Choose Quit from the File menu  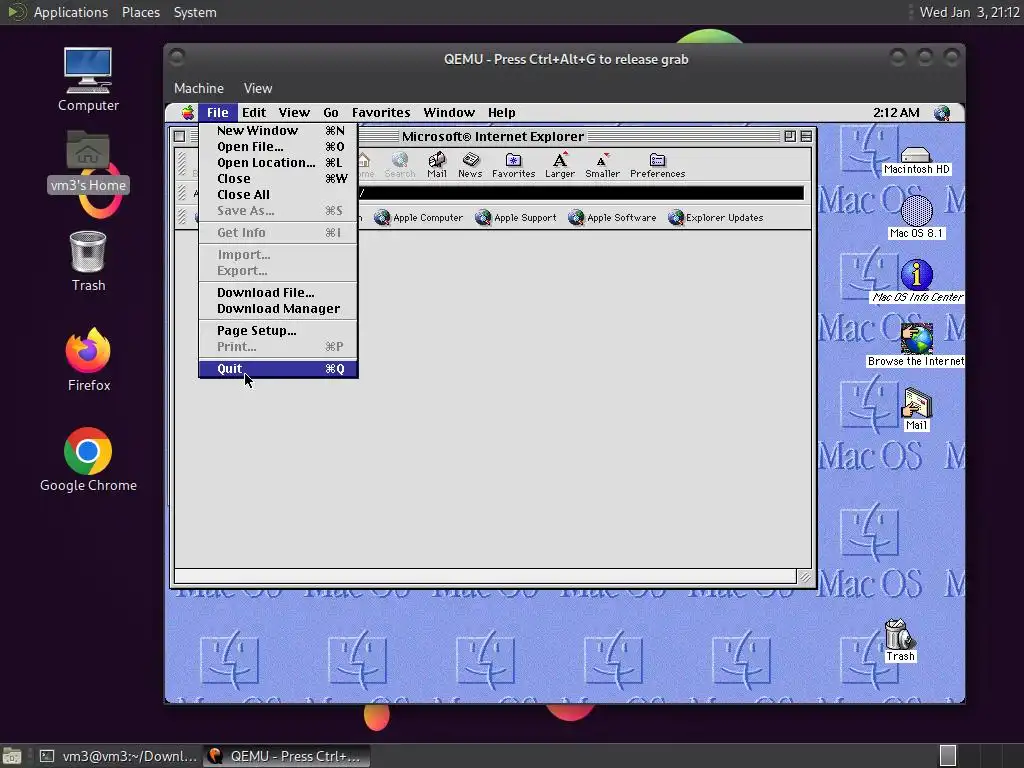(278, 369)
